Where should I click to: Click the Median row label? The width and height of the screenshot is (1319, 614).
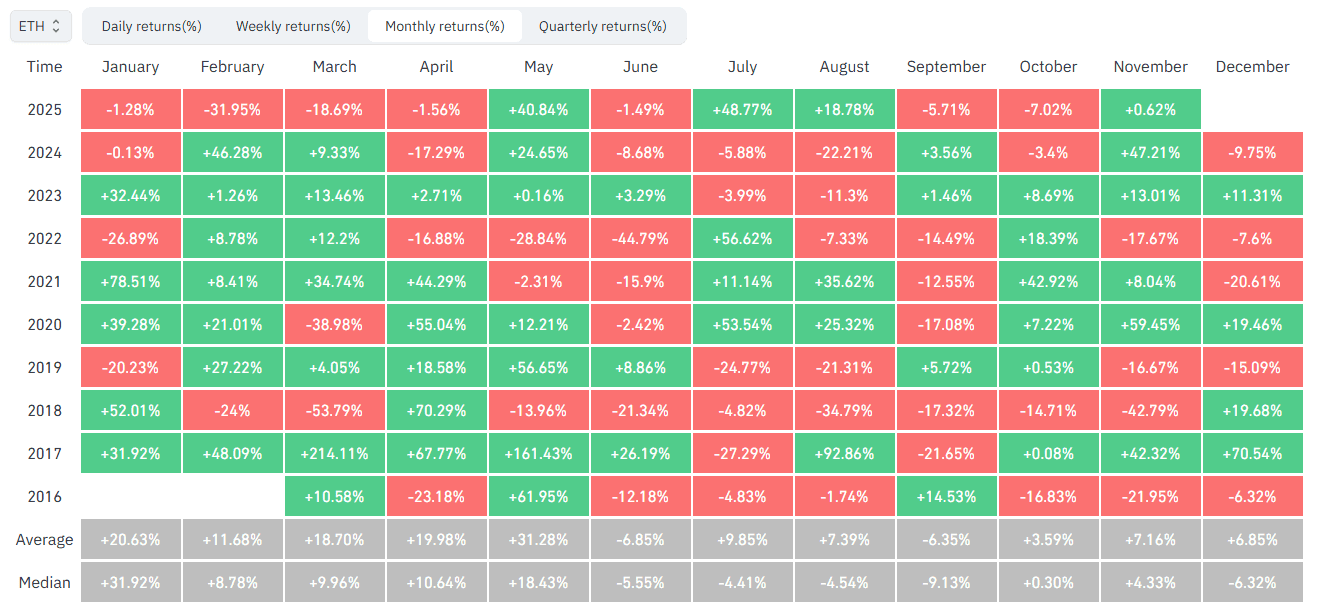click(x=44, y=581)
